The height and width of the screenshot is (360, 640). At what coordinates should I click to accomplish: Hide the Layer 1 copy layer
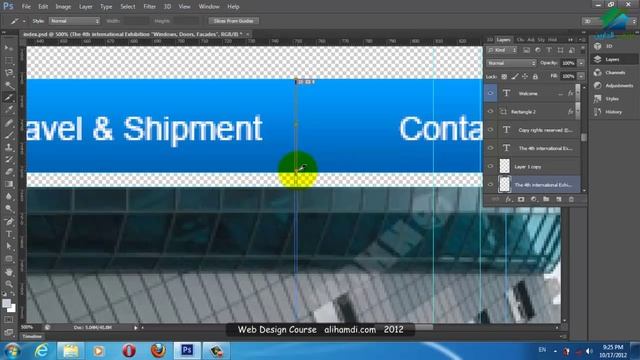[x=491, y=166]
